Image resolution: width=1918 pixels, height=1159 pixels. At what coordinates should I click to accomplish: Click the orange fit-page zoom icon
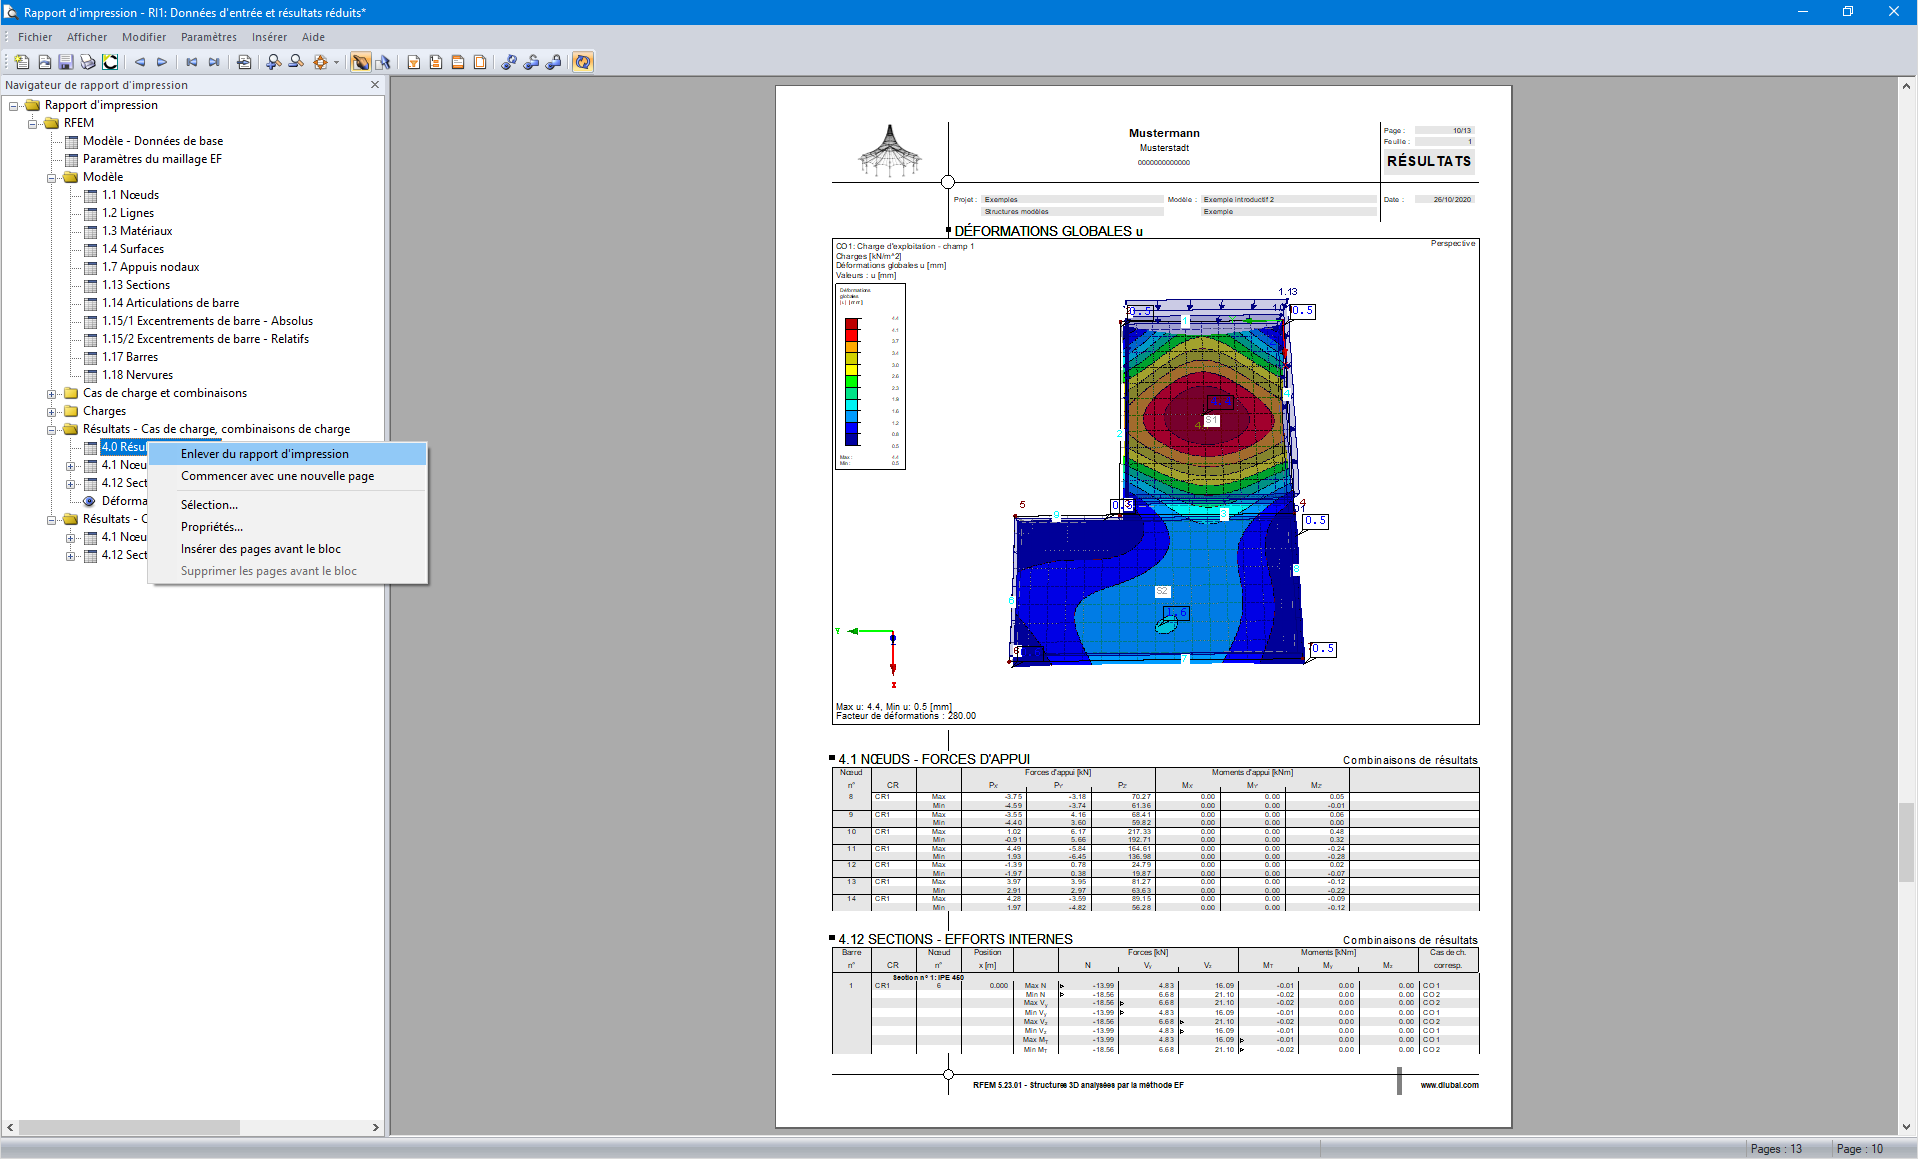pos(320,62)
